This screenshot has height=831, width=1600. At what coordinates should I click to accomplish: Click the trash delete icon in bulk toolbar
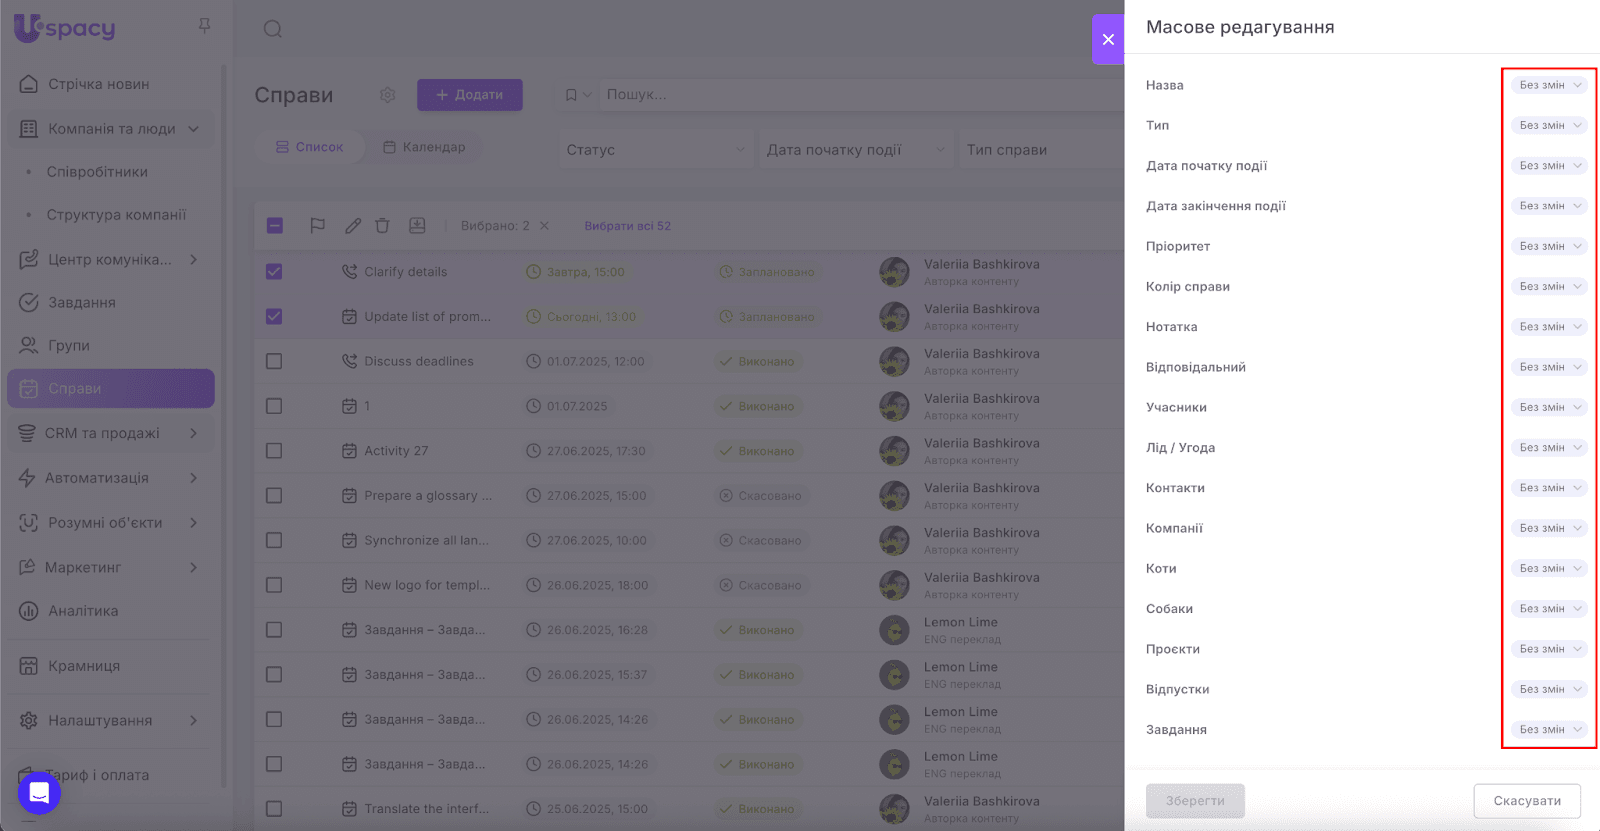point(382,226)
